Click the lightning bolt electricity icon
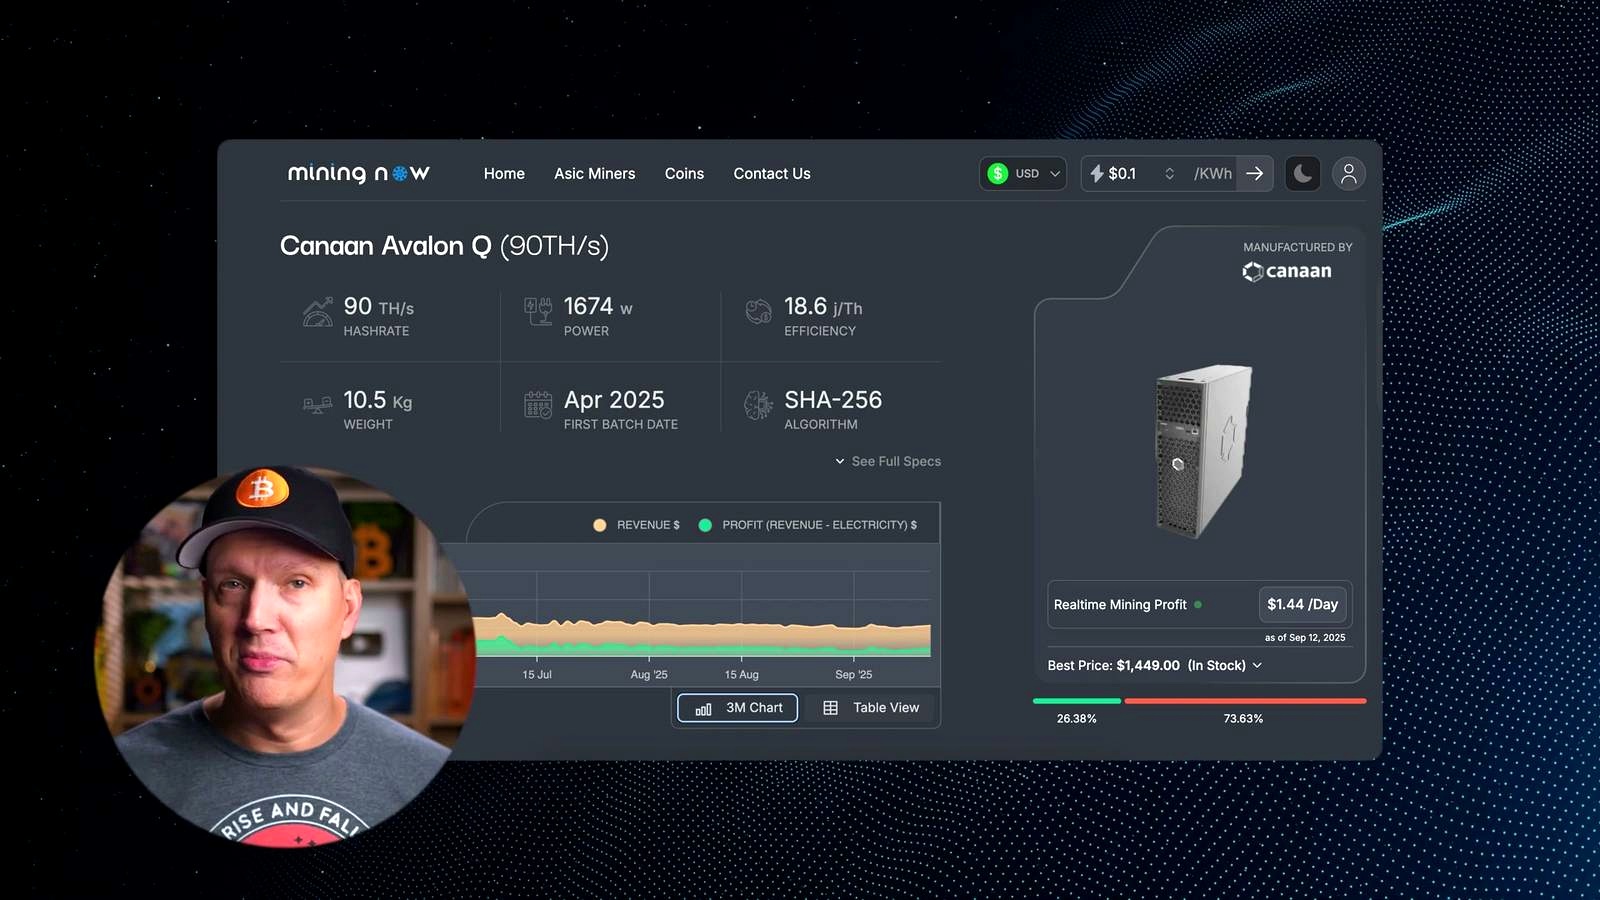This screenshot has width=1600, height=900. (1097, 173)
